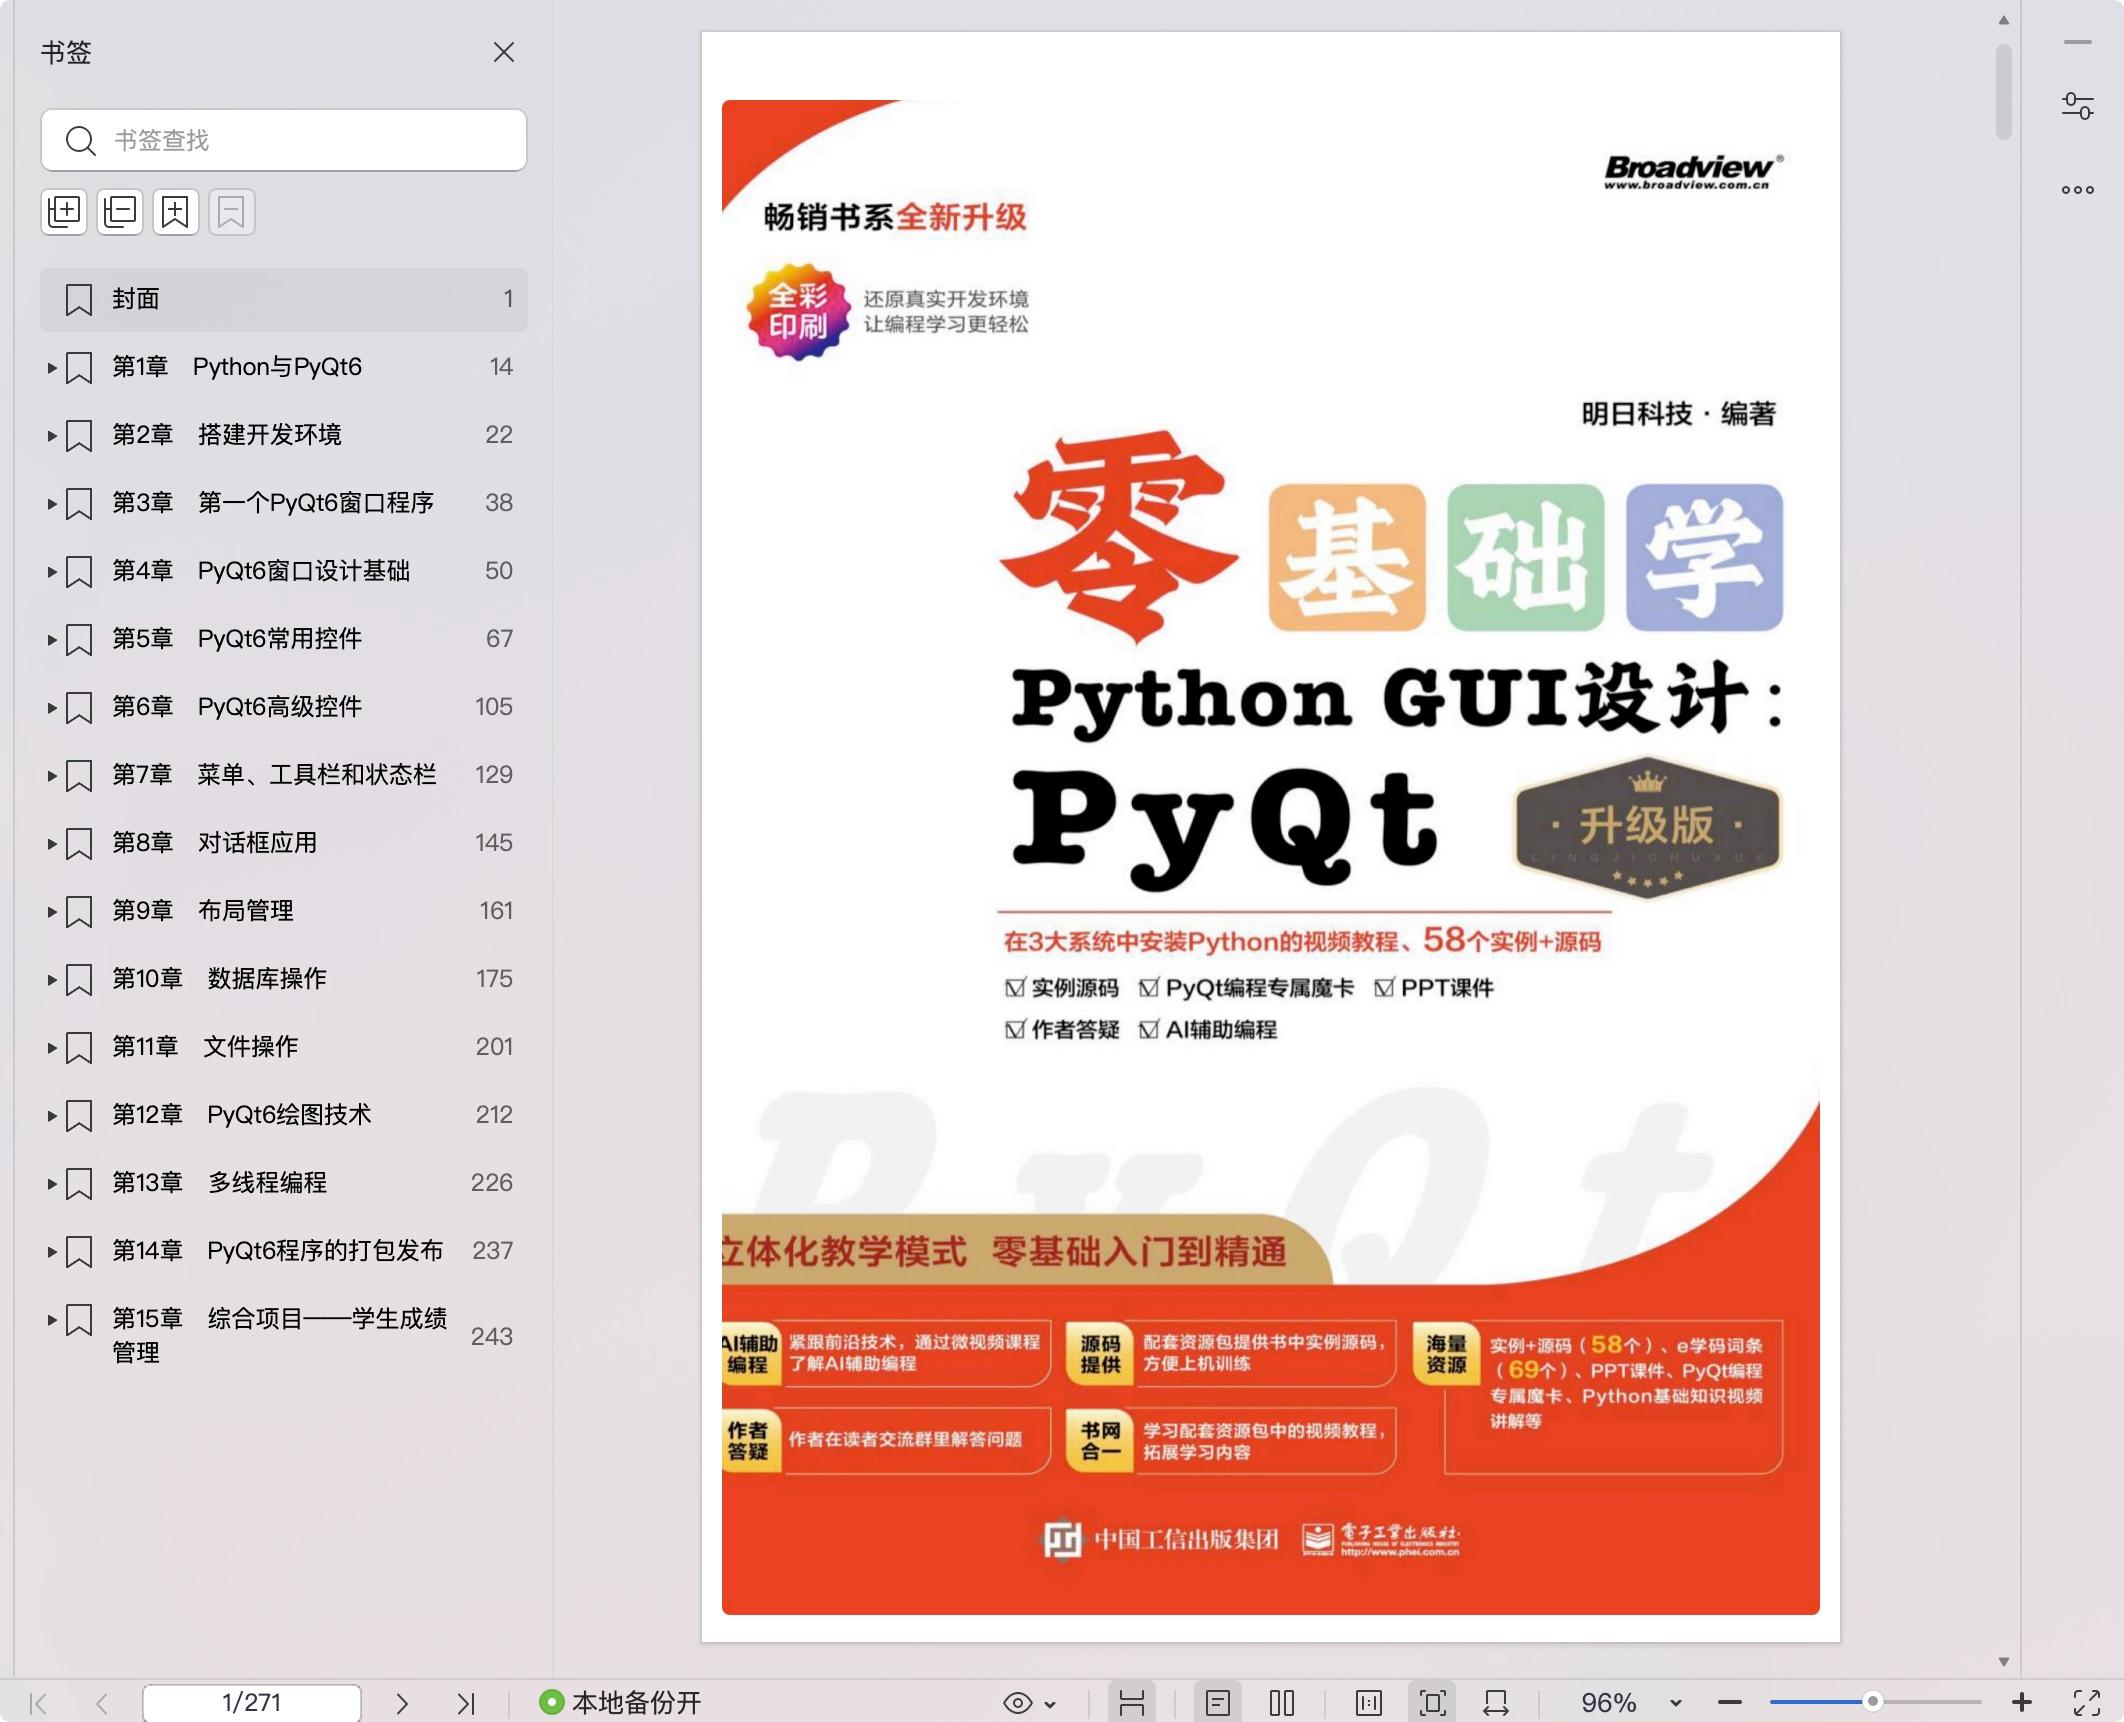This screenshot has height=1722, width=2124.
Task: Select single page layout
Action: pyautogui.click(x=1218, y=1703)
